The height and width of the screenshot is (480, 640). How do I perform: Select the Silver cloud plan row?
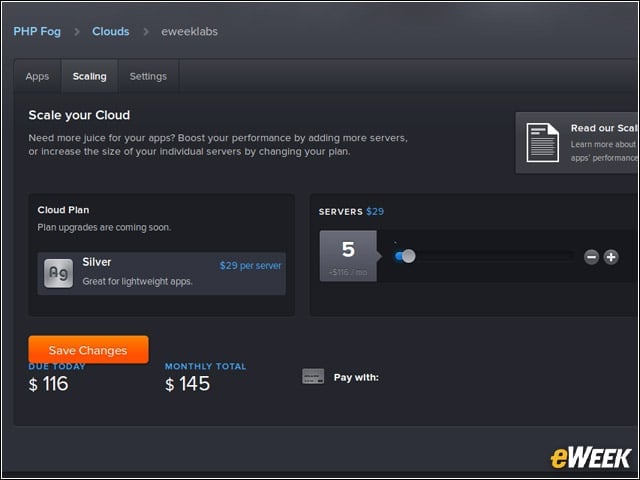161,273
